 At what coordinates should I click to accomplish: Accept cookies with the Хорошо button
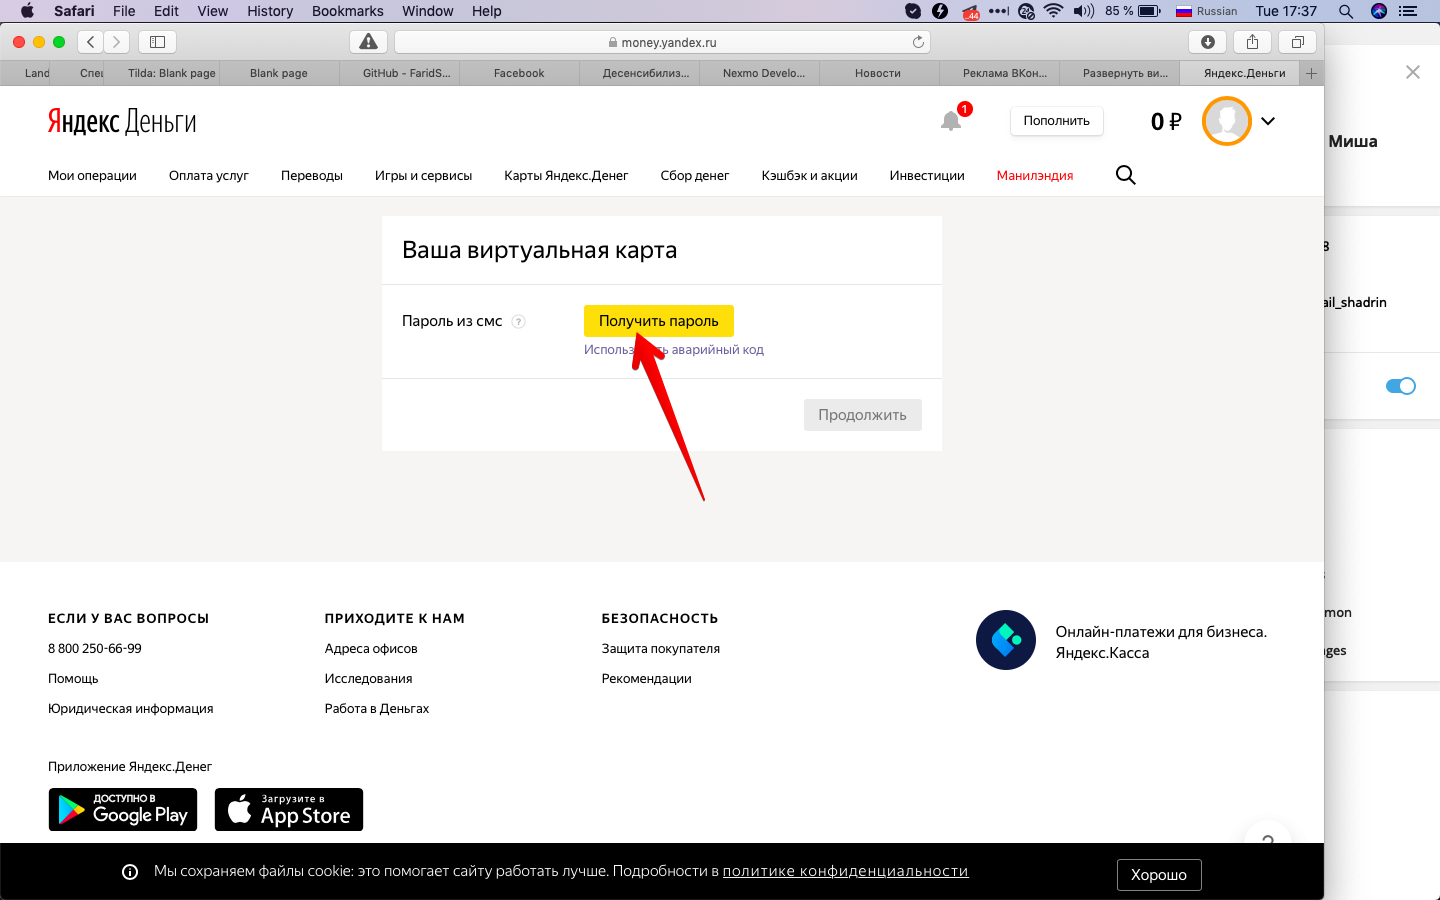1158,875
